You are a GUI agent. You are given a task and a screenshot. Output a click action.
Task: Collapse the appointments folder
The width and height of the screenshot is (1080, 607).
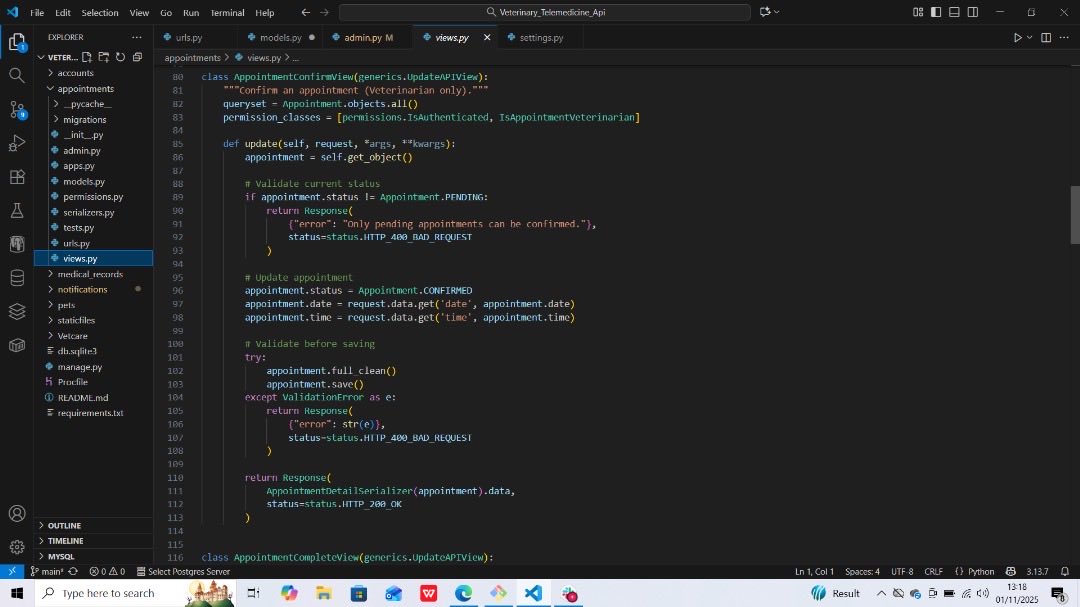(83, 88)
